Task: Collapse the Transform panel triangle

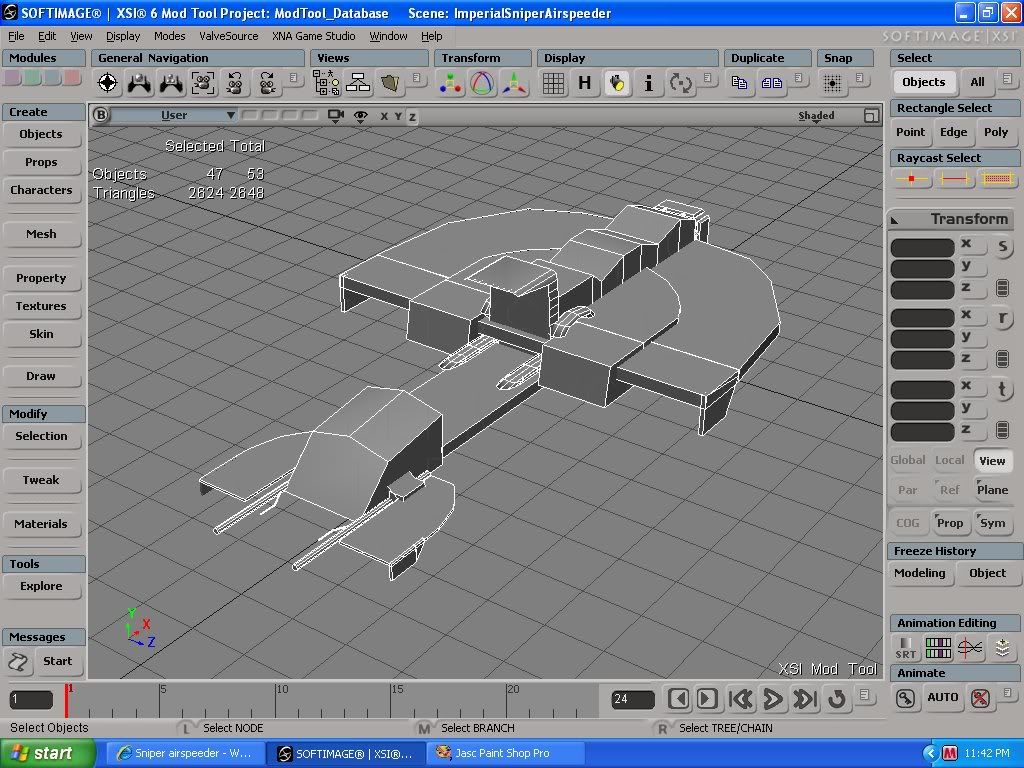Action: [x=895, y=221]
